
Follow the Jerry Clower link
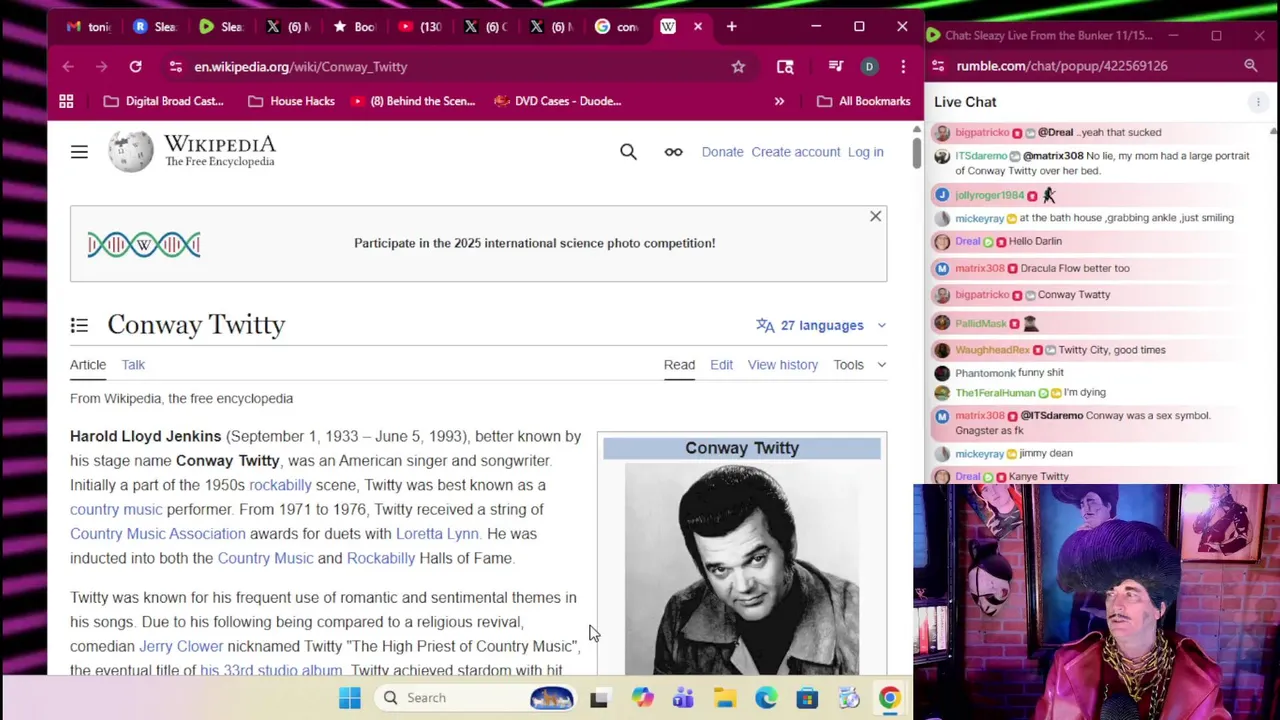tap(181, 646)
